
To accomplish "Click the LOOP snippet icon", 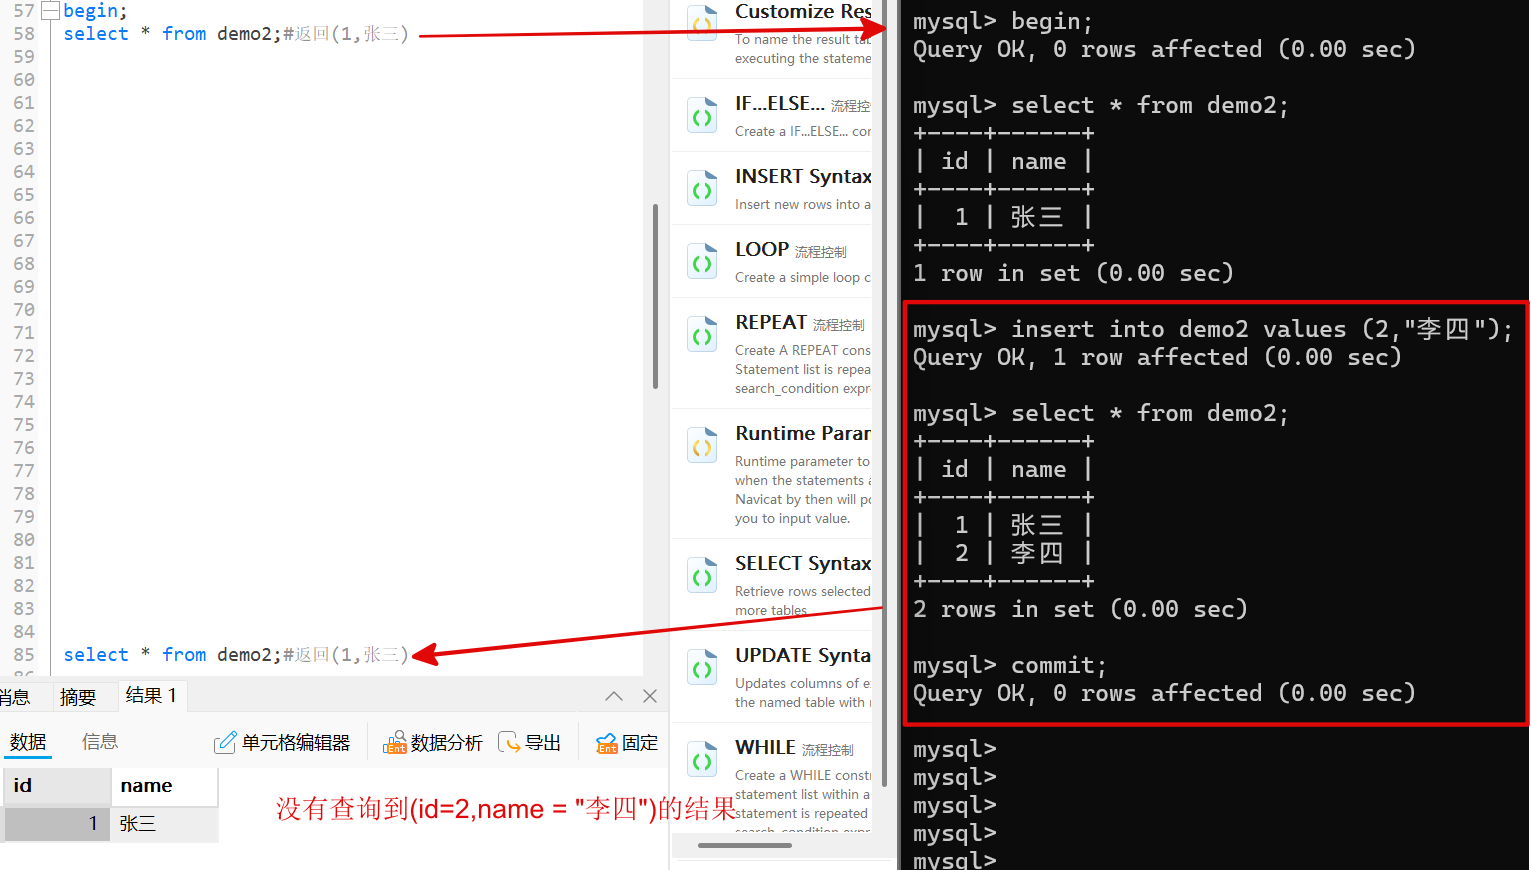I will tap(703, 262).
